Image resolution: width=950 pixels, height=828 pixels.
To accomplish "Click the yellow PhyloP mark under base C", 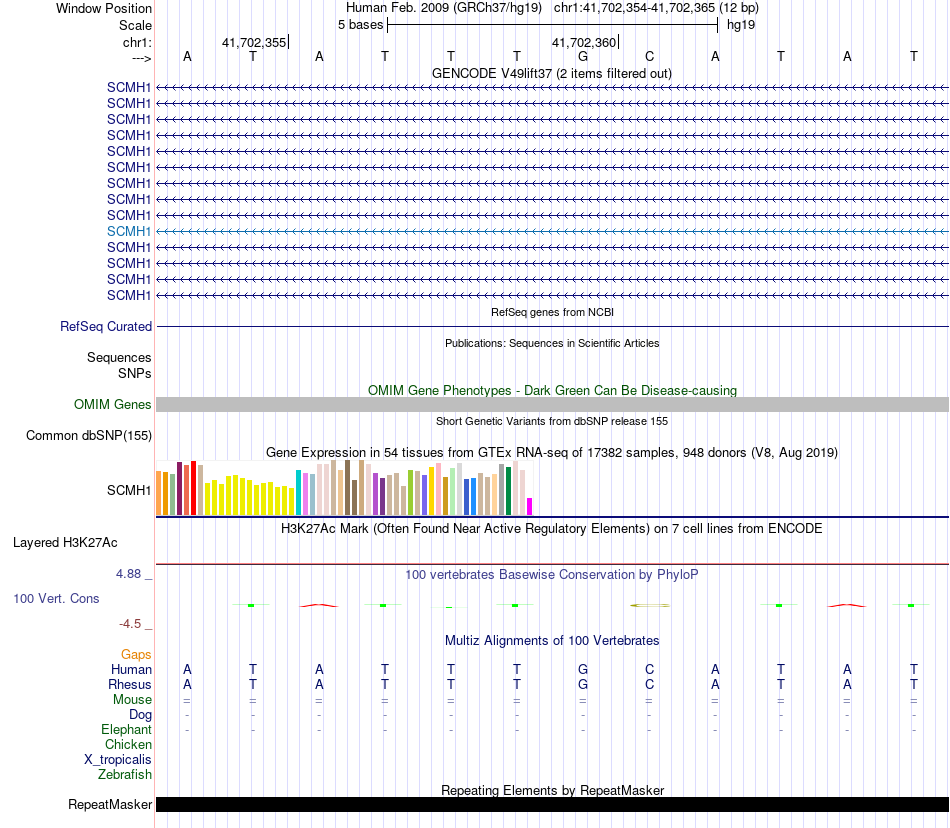I will point(649,605).
